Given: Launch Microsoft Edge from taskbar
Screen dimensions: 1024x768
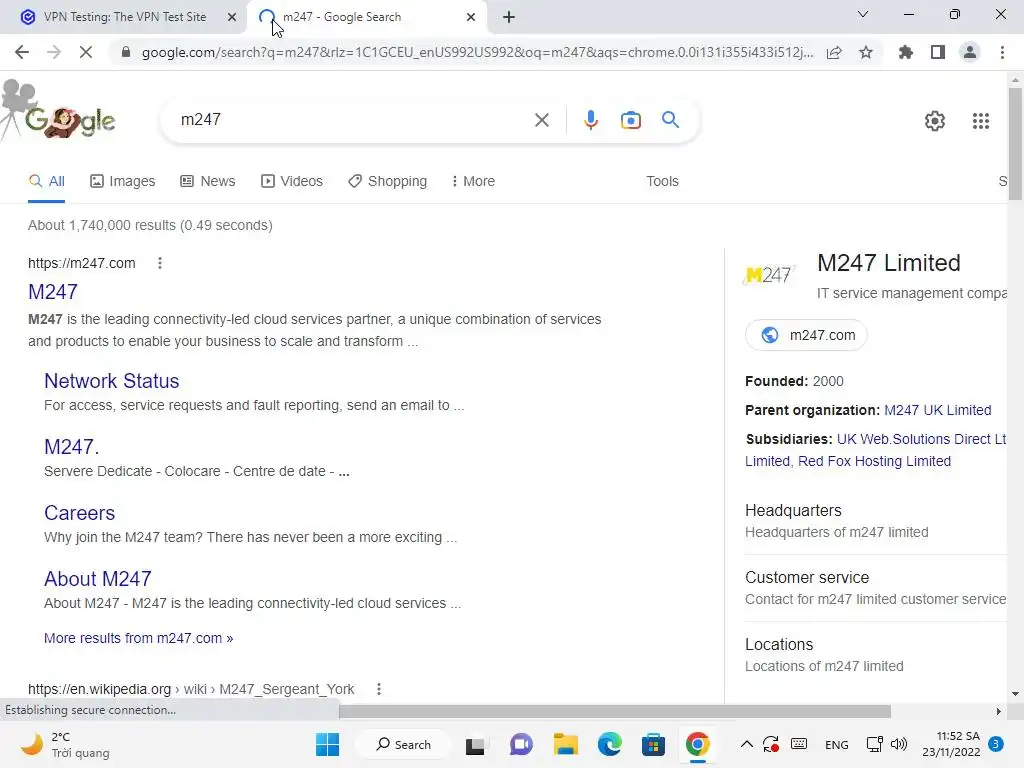Looking at the screenshot, I should click(609, 744).
